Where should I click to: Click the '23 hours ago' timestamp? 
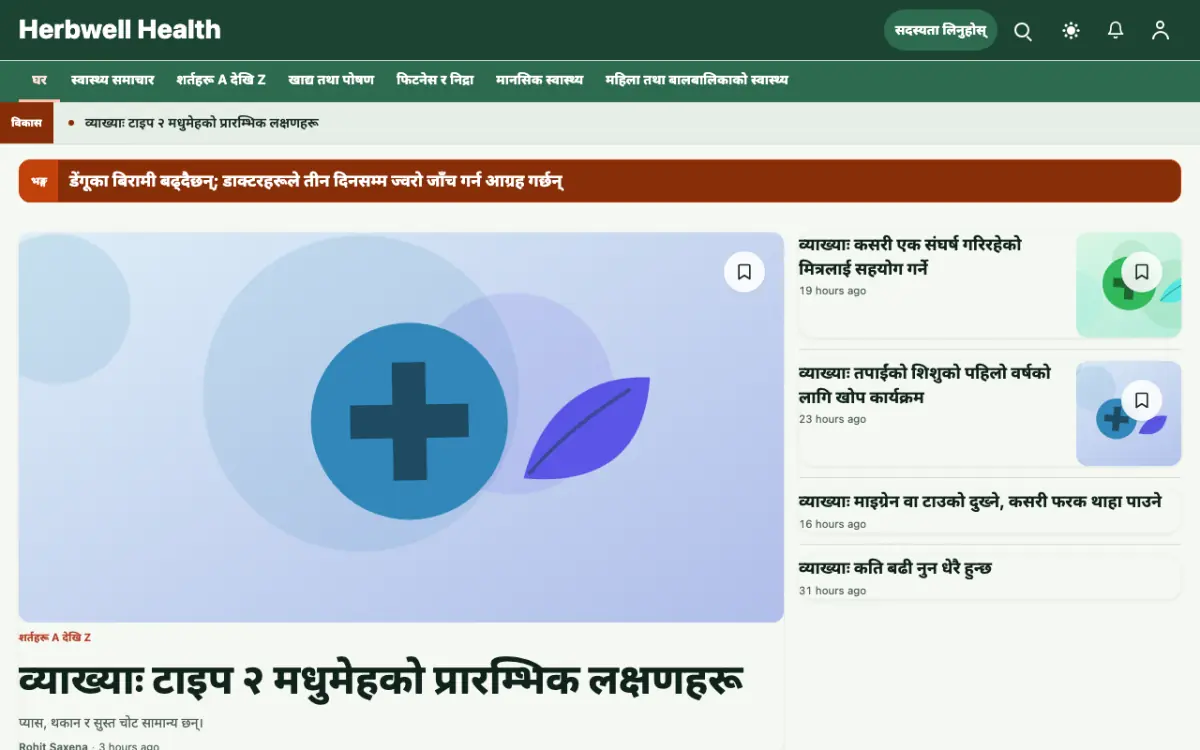(x=832, y=419)
